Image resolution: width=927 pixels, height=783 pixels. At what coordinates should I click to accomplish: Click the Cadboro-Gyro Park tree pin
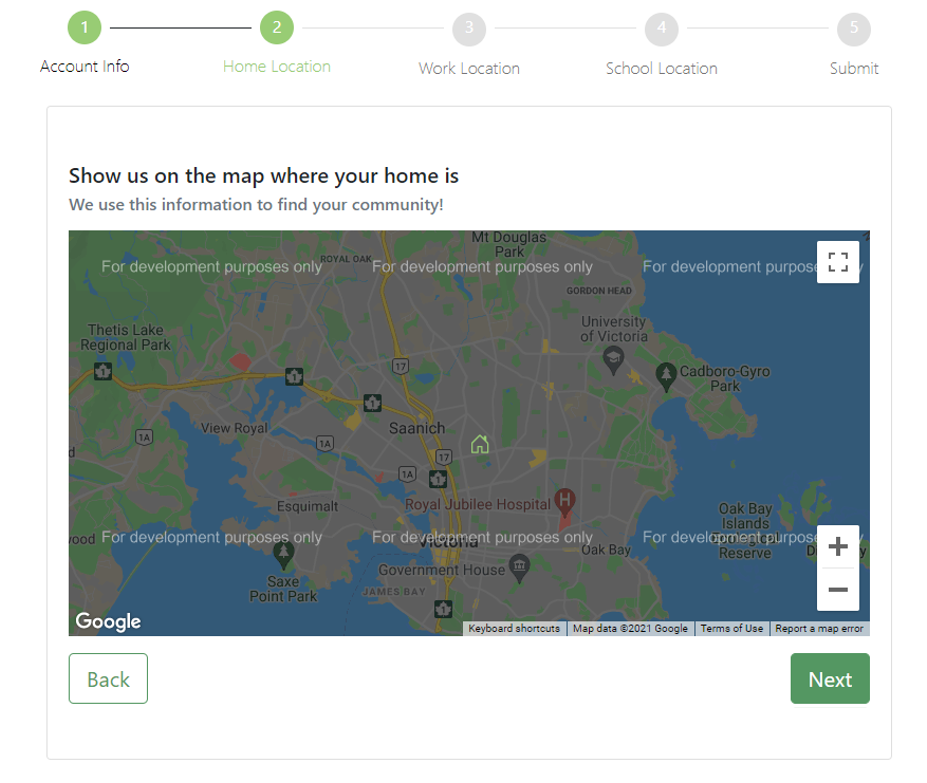[x=666, y=377]
